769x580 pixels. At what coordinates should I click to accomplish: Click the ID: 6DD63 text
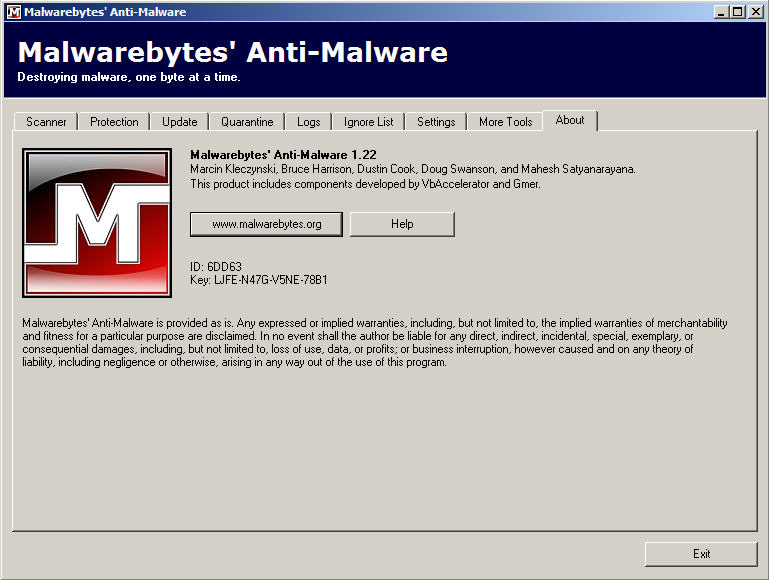[x=216, y=267]
